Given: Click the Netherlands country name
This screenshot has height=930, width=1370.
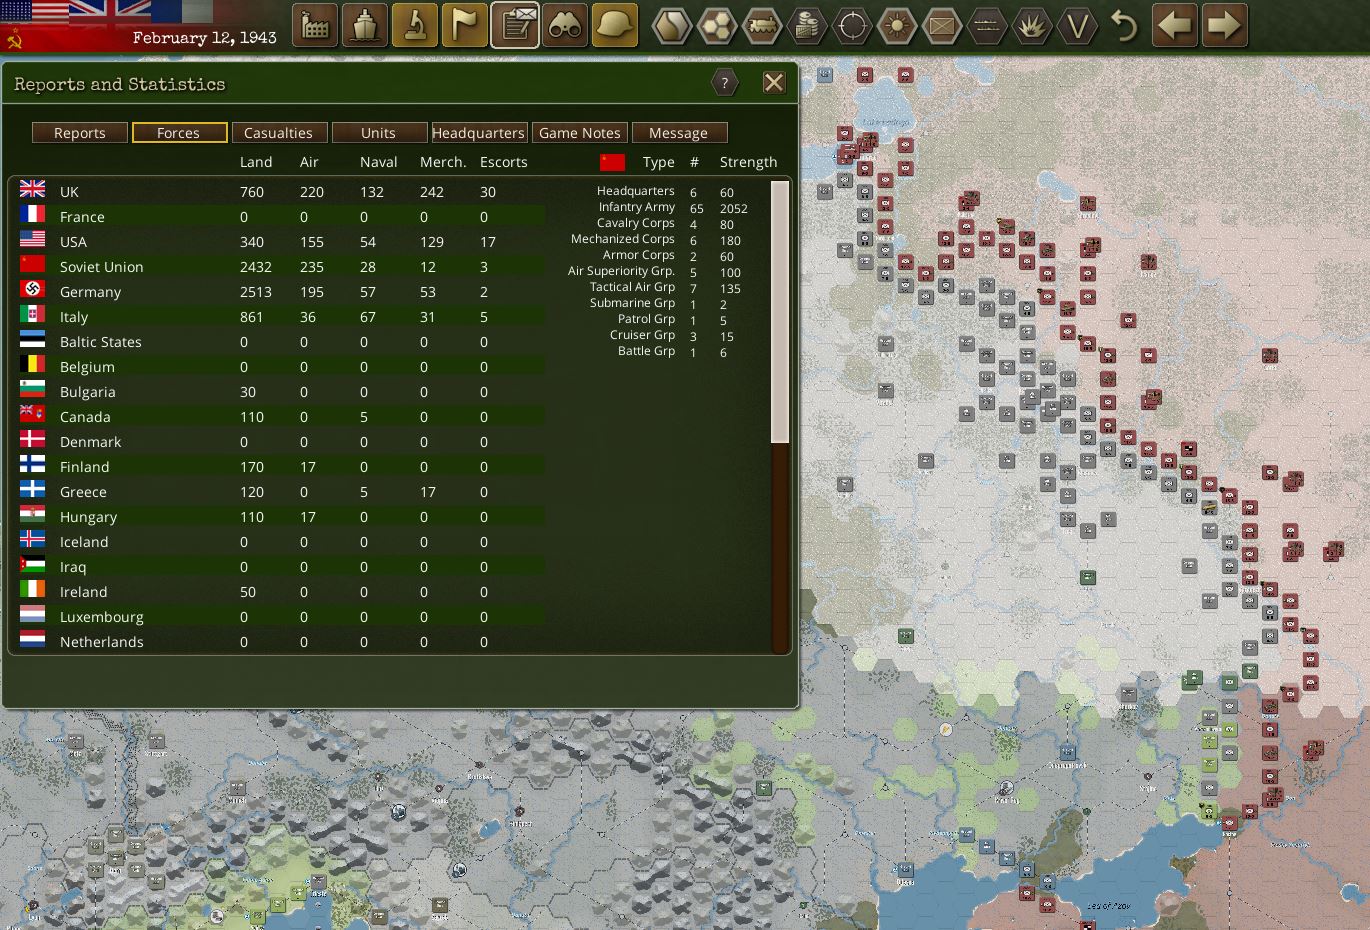Looking at the screenshot, I should pyautogui.click(x=101, y=642).
